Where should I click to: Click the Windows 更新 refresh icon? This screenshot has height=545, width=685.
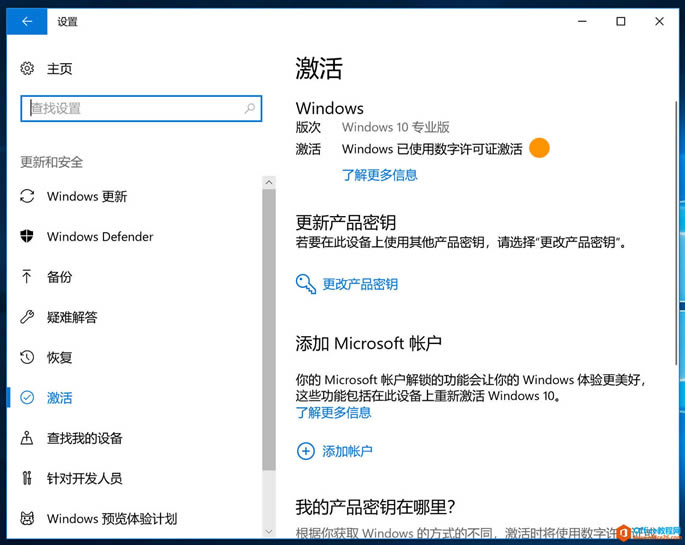pos(27,196)
